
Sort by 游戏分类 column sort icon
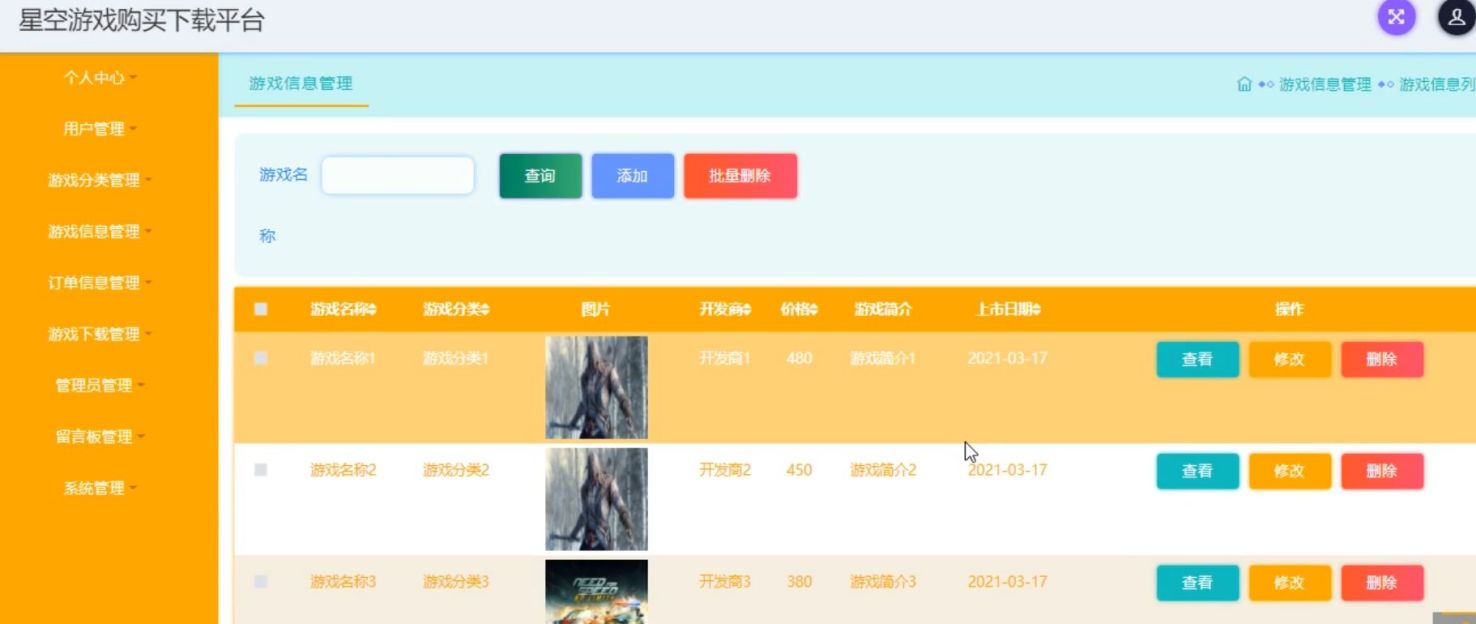485,310
